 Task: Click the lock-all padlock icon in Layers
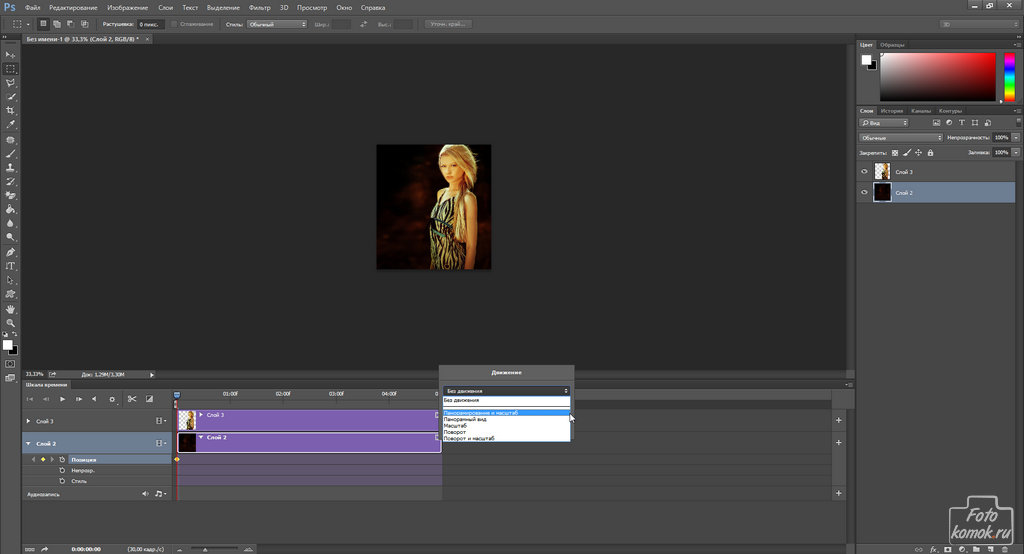[931, 153]
